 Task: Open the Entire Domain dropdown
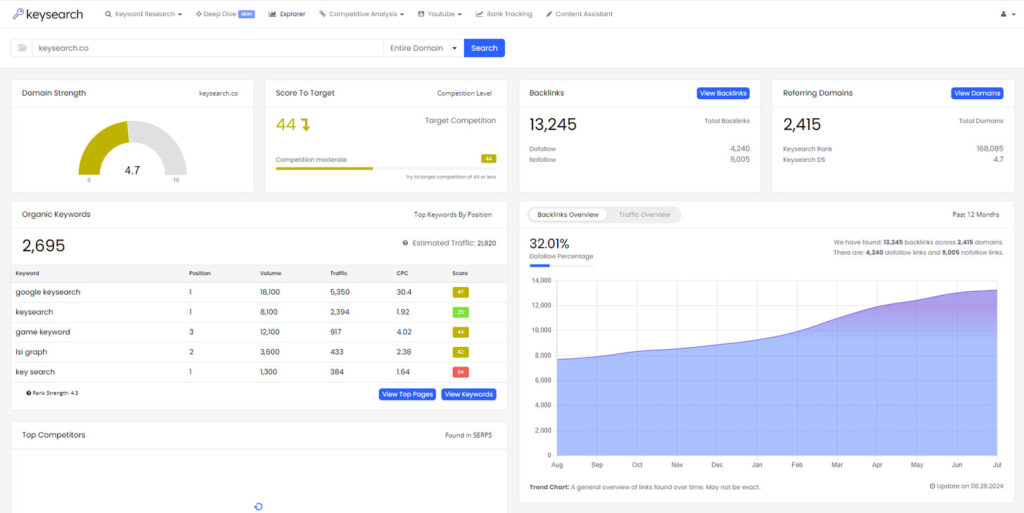point(423,48)
